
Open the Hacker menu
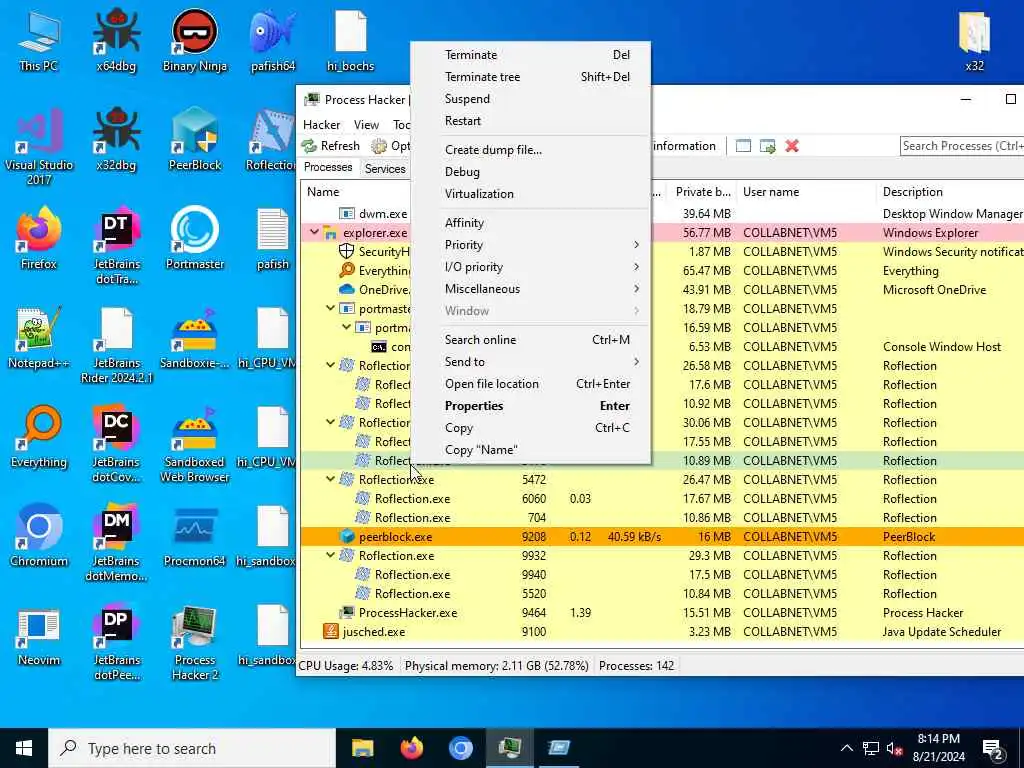coord(321,124)
